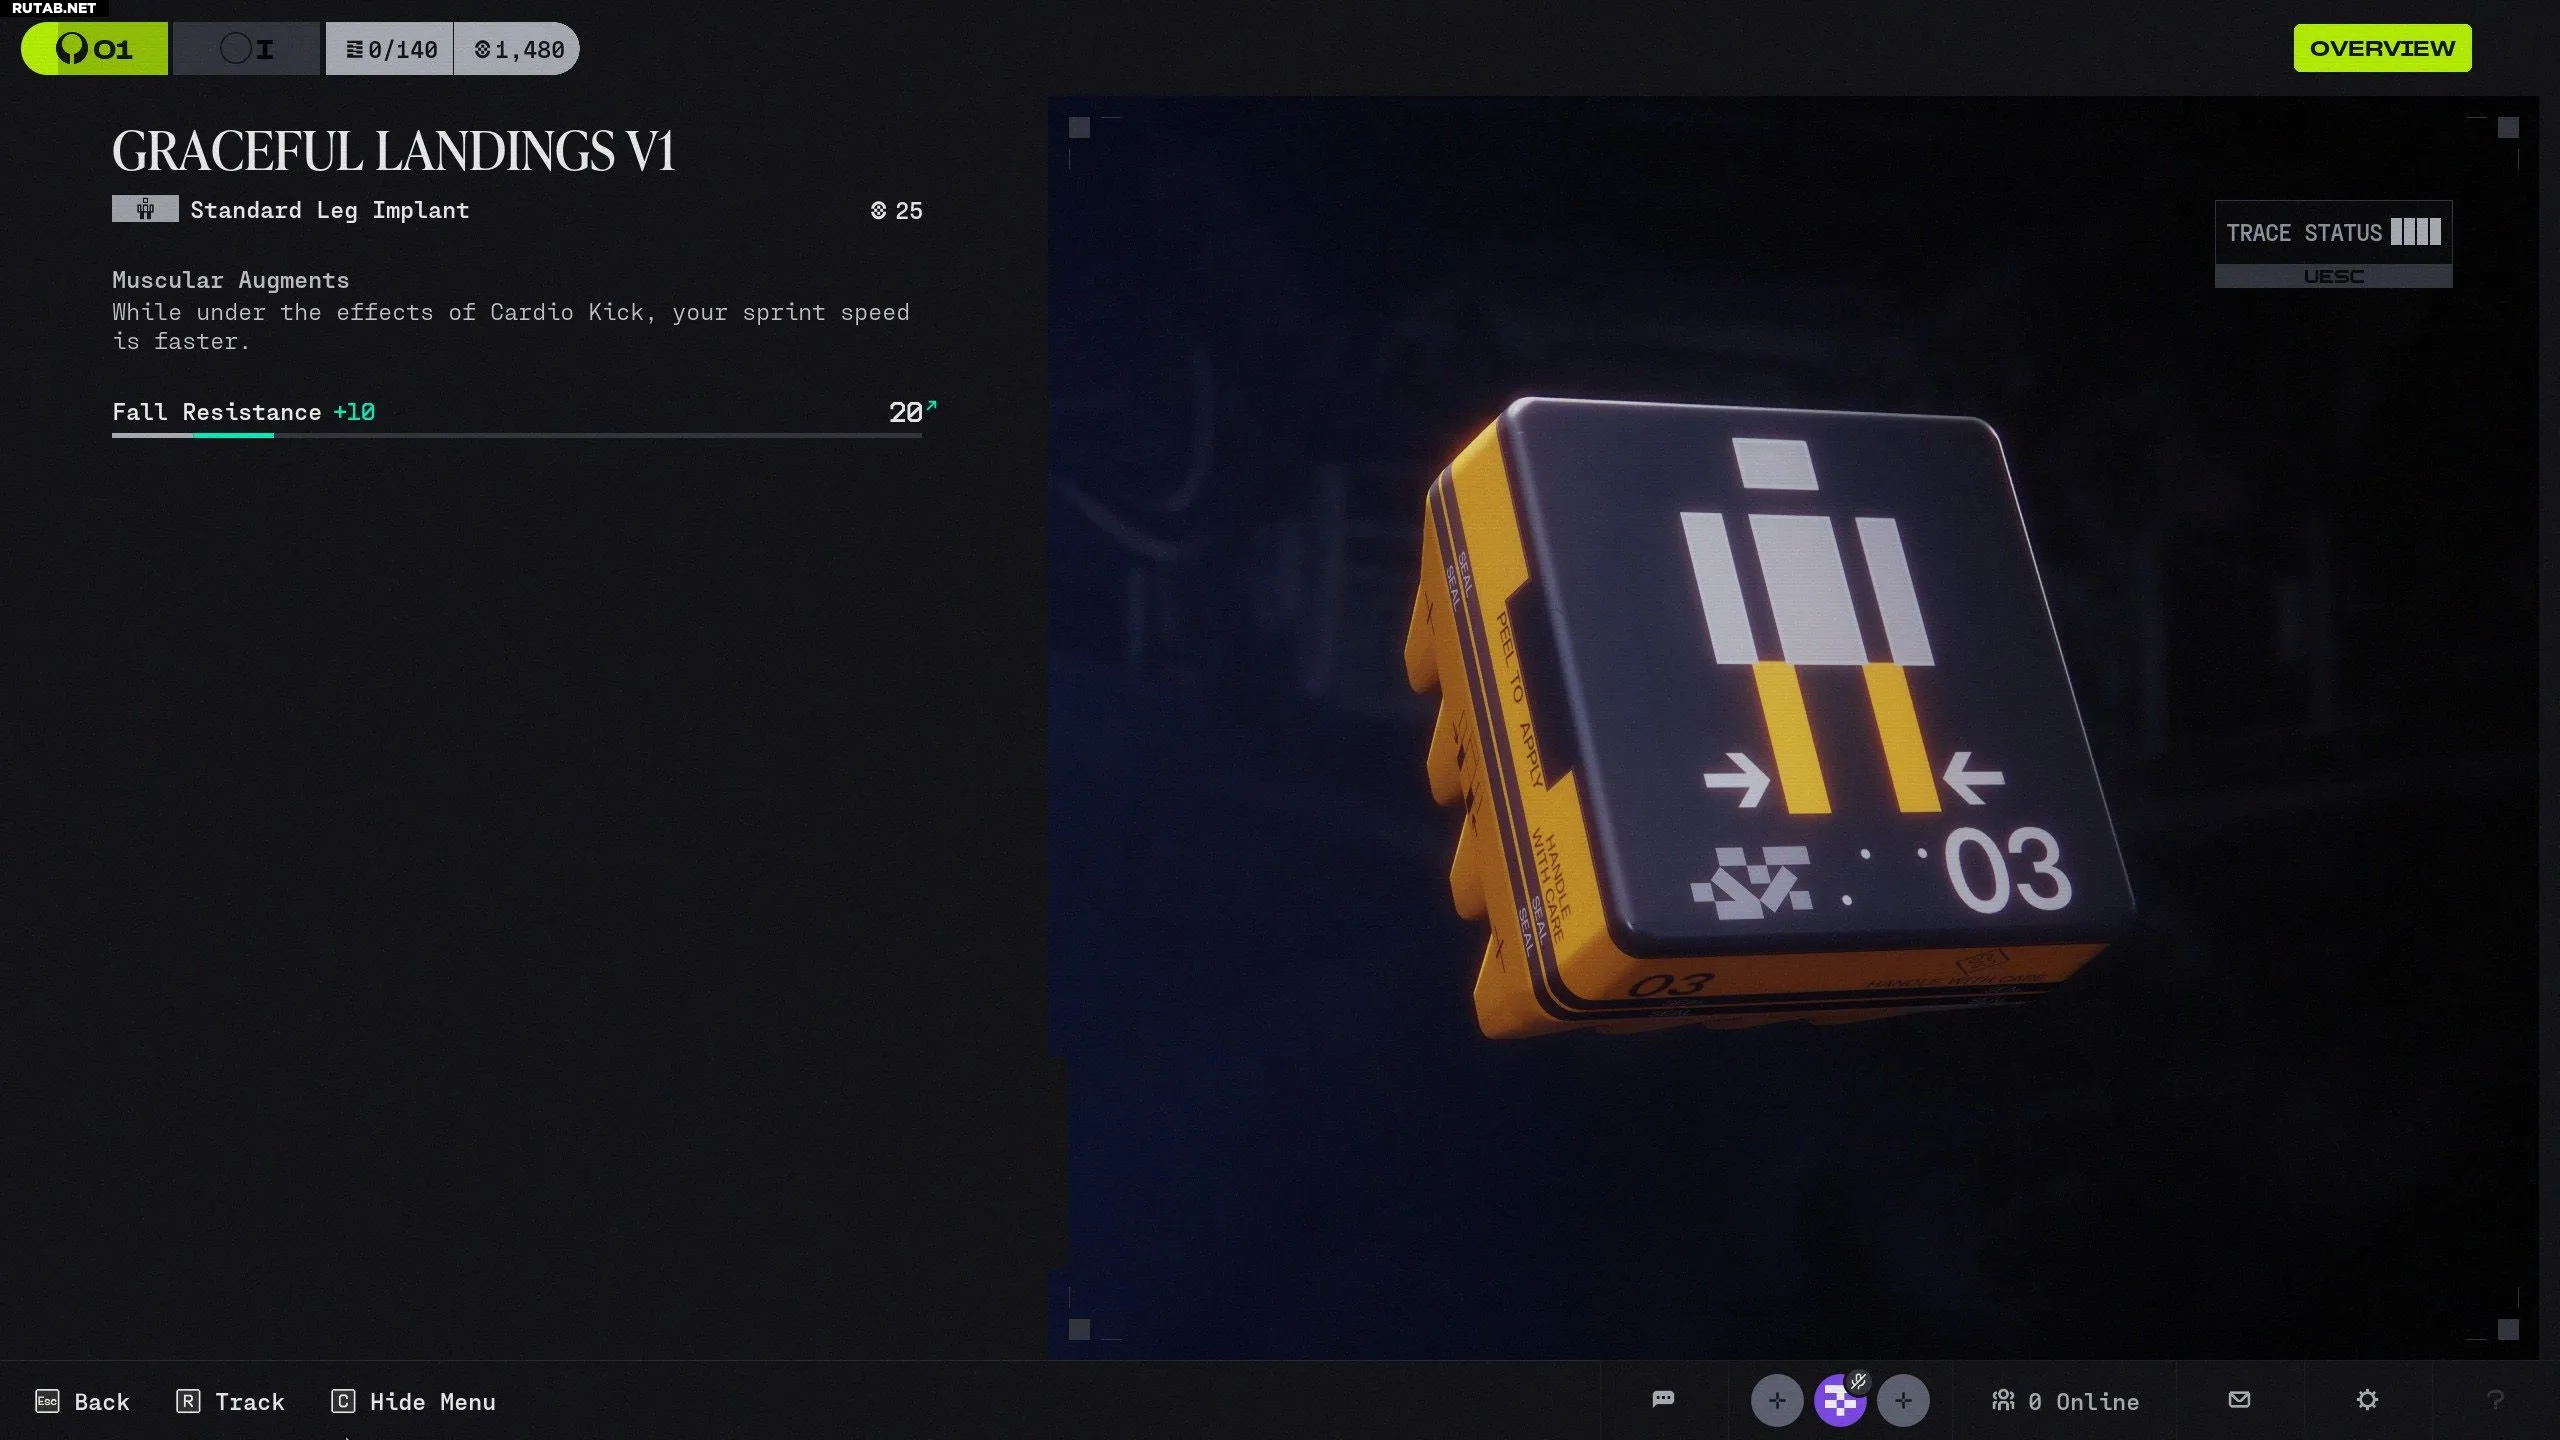This screenshot has height=1440, width=2560.
Task: Select the purple player avatar
Action: (x=1838, y=1404)
